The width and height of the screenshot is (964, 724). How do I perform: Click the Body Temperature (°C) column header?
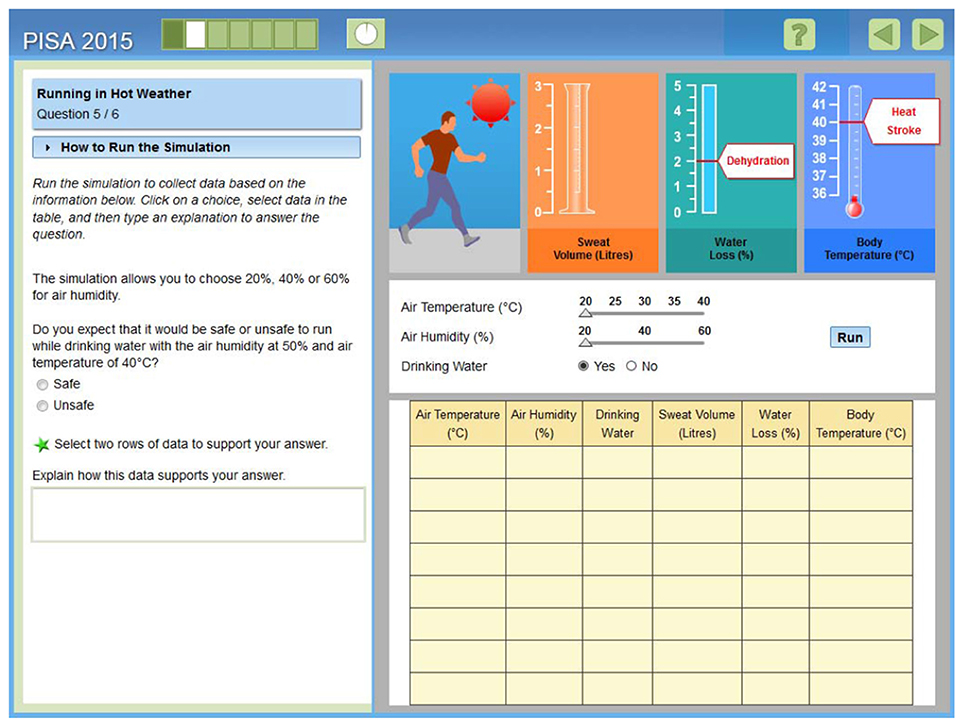(861, 423)
